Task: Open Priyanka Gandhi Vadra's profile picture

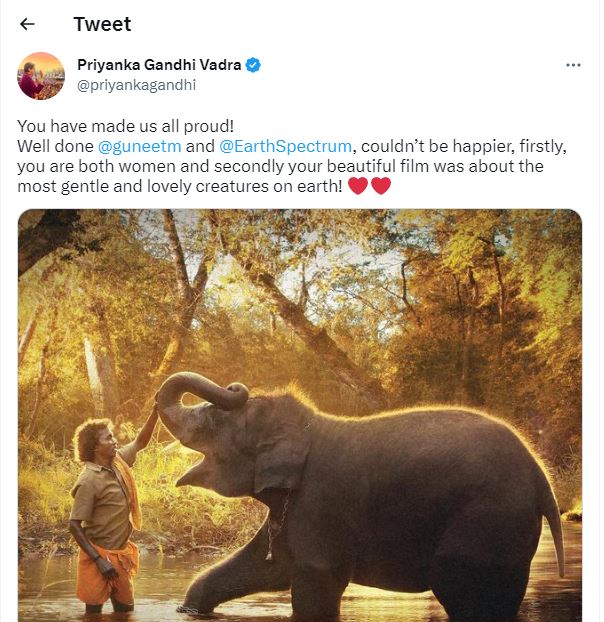Action: point(41,75)
